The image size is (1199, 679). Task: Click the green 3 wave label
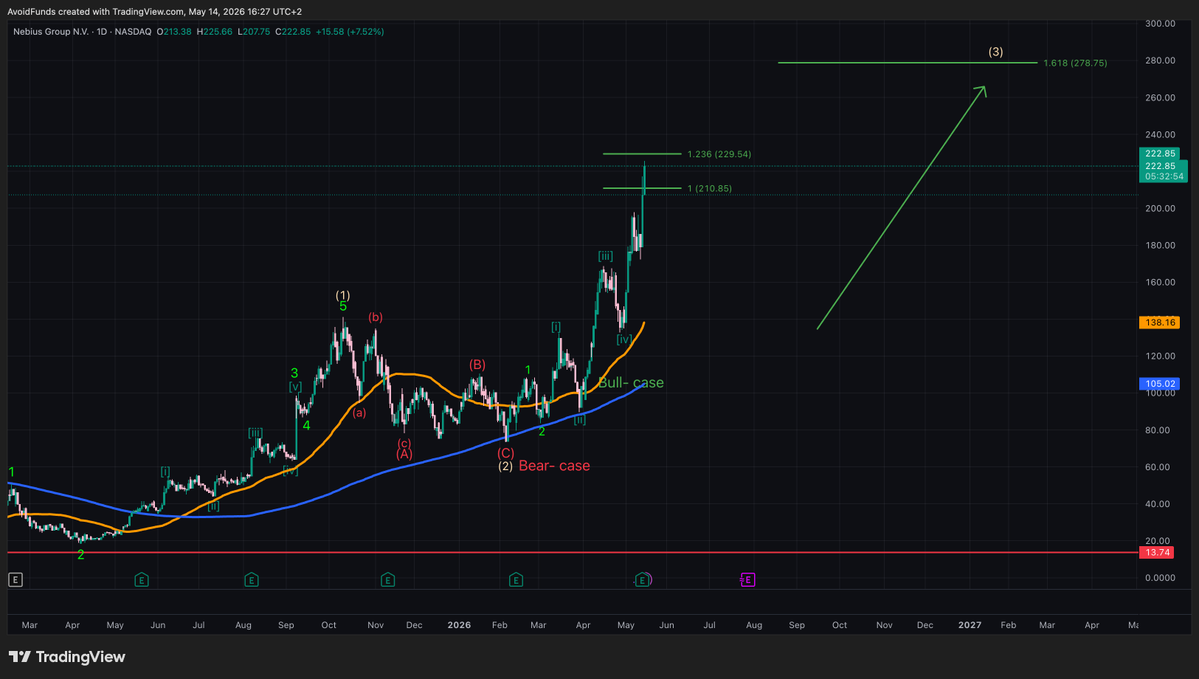pos(294,373)
